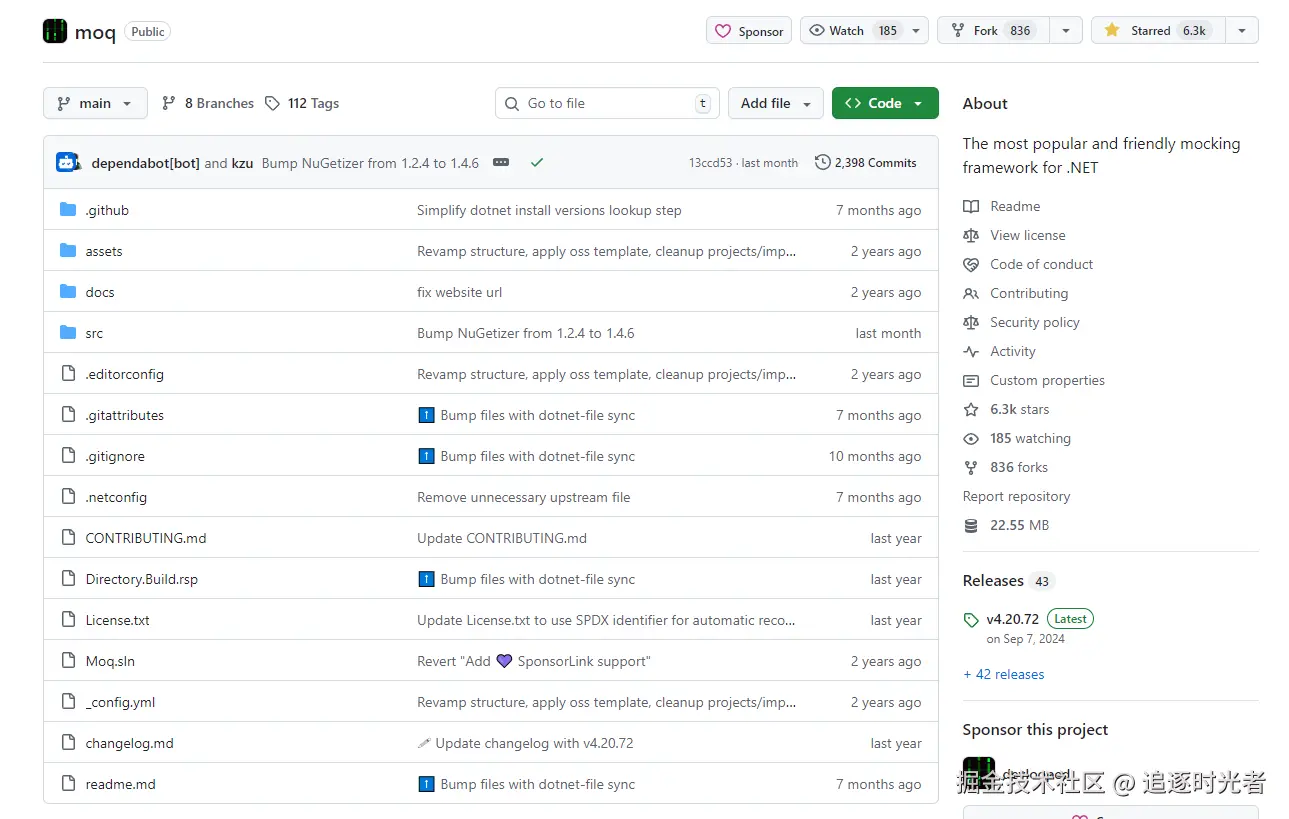Click the eye icon beside 185 watching

(971, 438)
